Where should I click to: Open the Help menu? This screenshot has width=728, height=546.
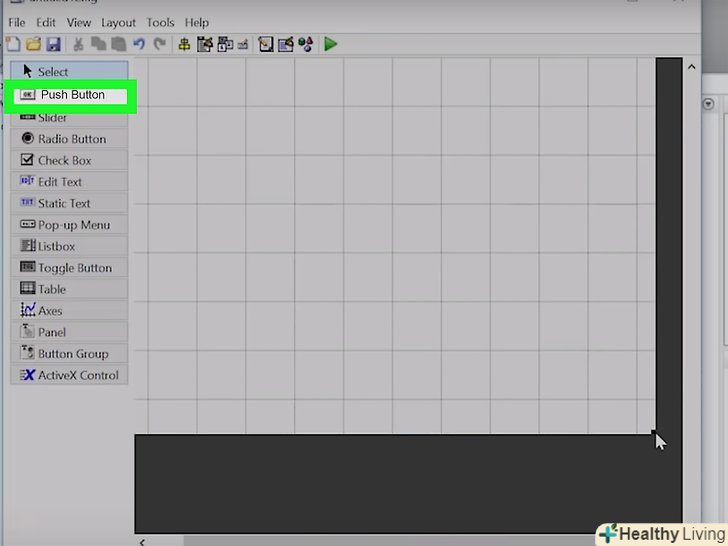pyautogui.click(x=197, y=22)
